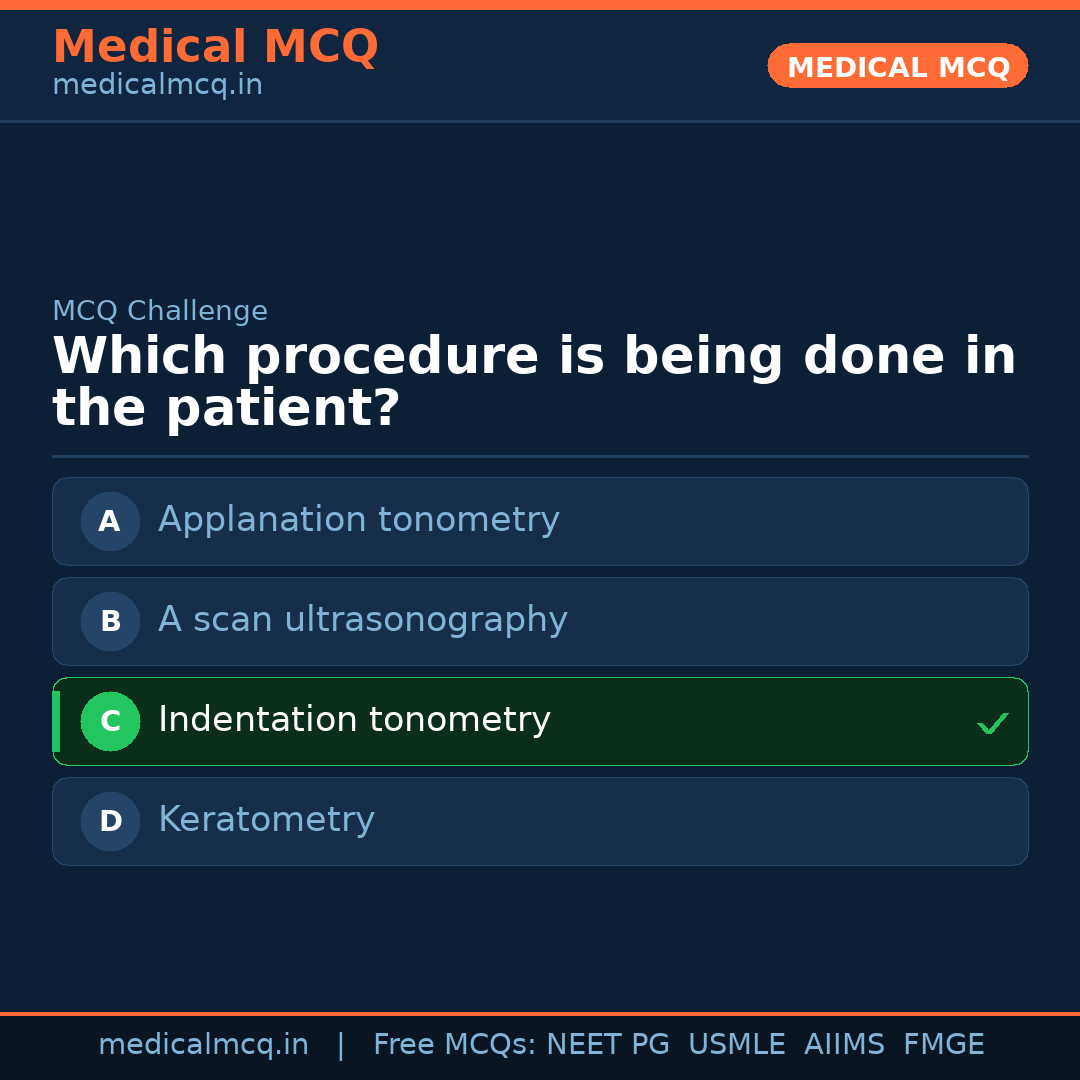
Task: Click the green highlight bar beside answer C
Action: 55,721
